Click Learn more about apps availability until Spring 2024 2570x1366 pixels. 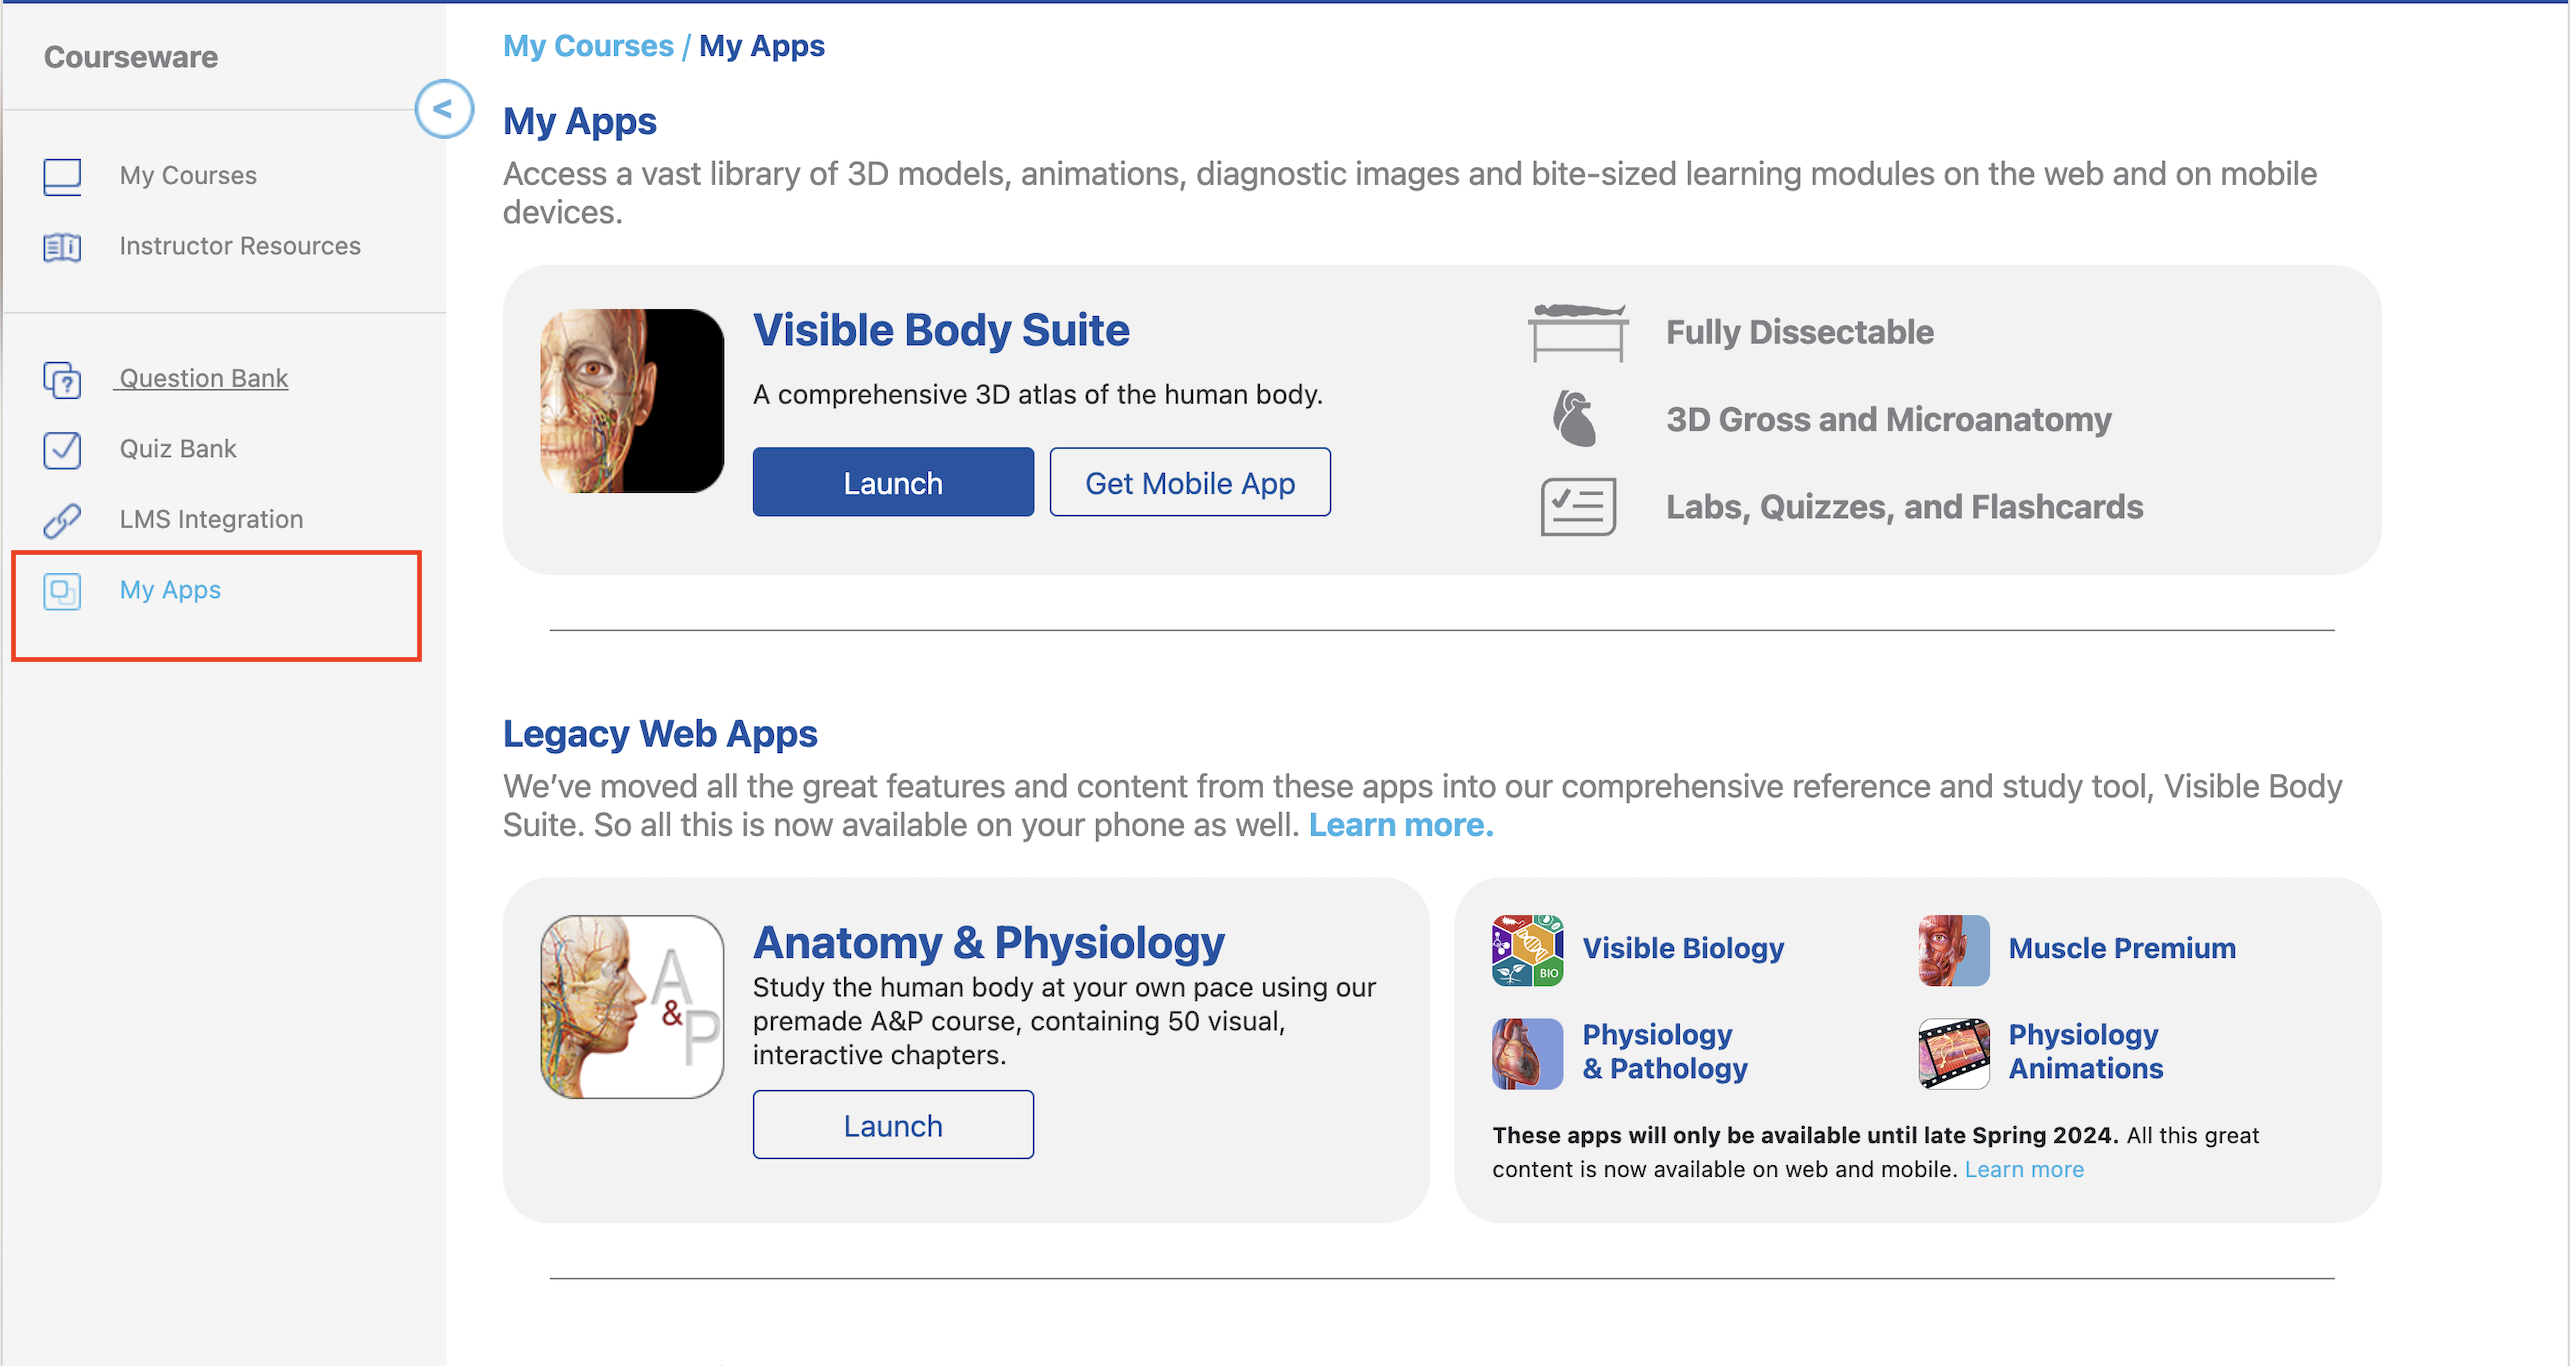coord(2024,1168)
